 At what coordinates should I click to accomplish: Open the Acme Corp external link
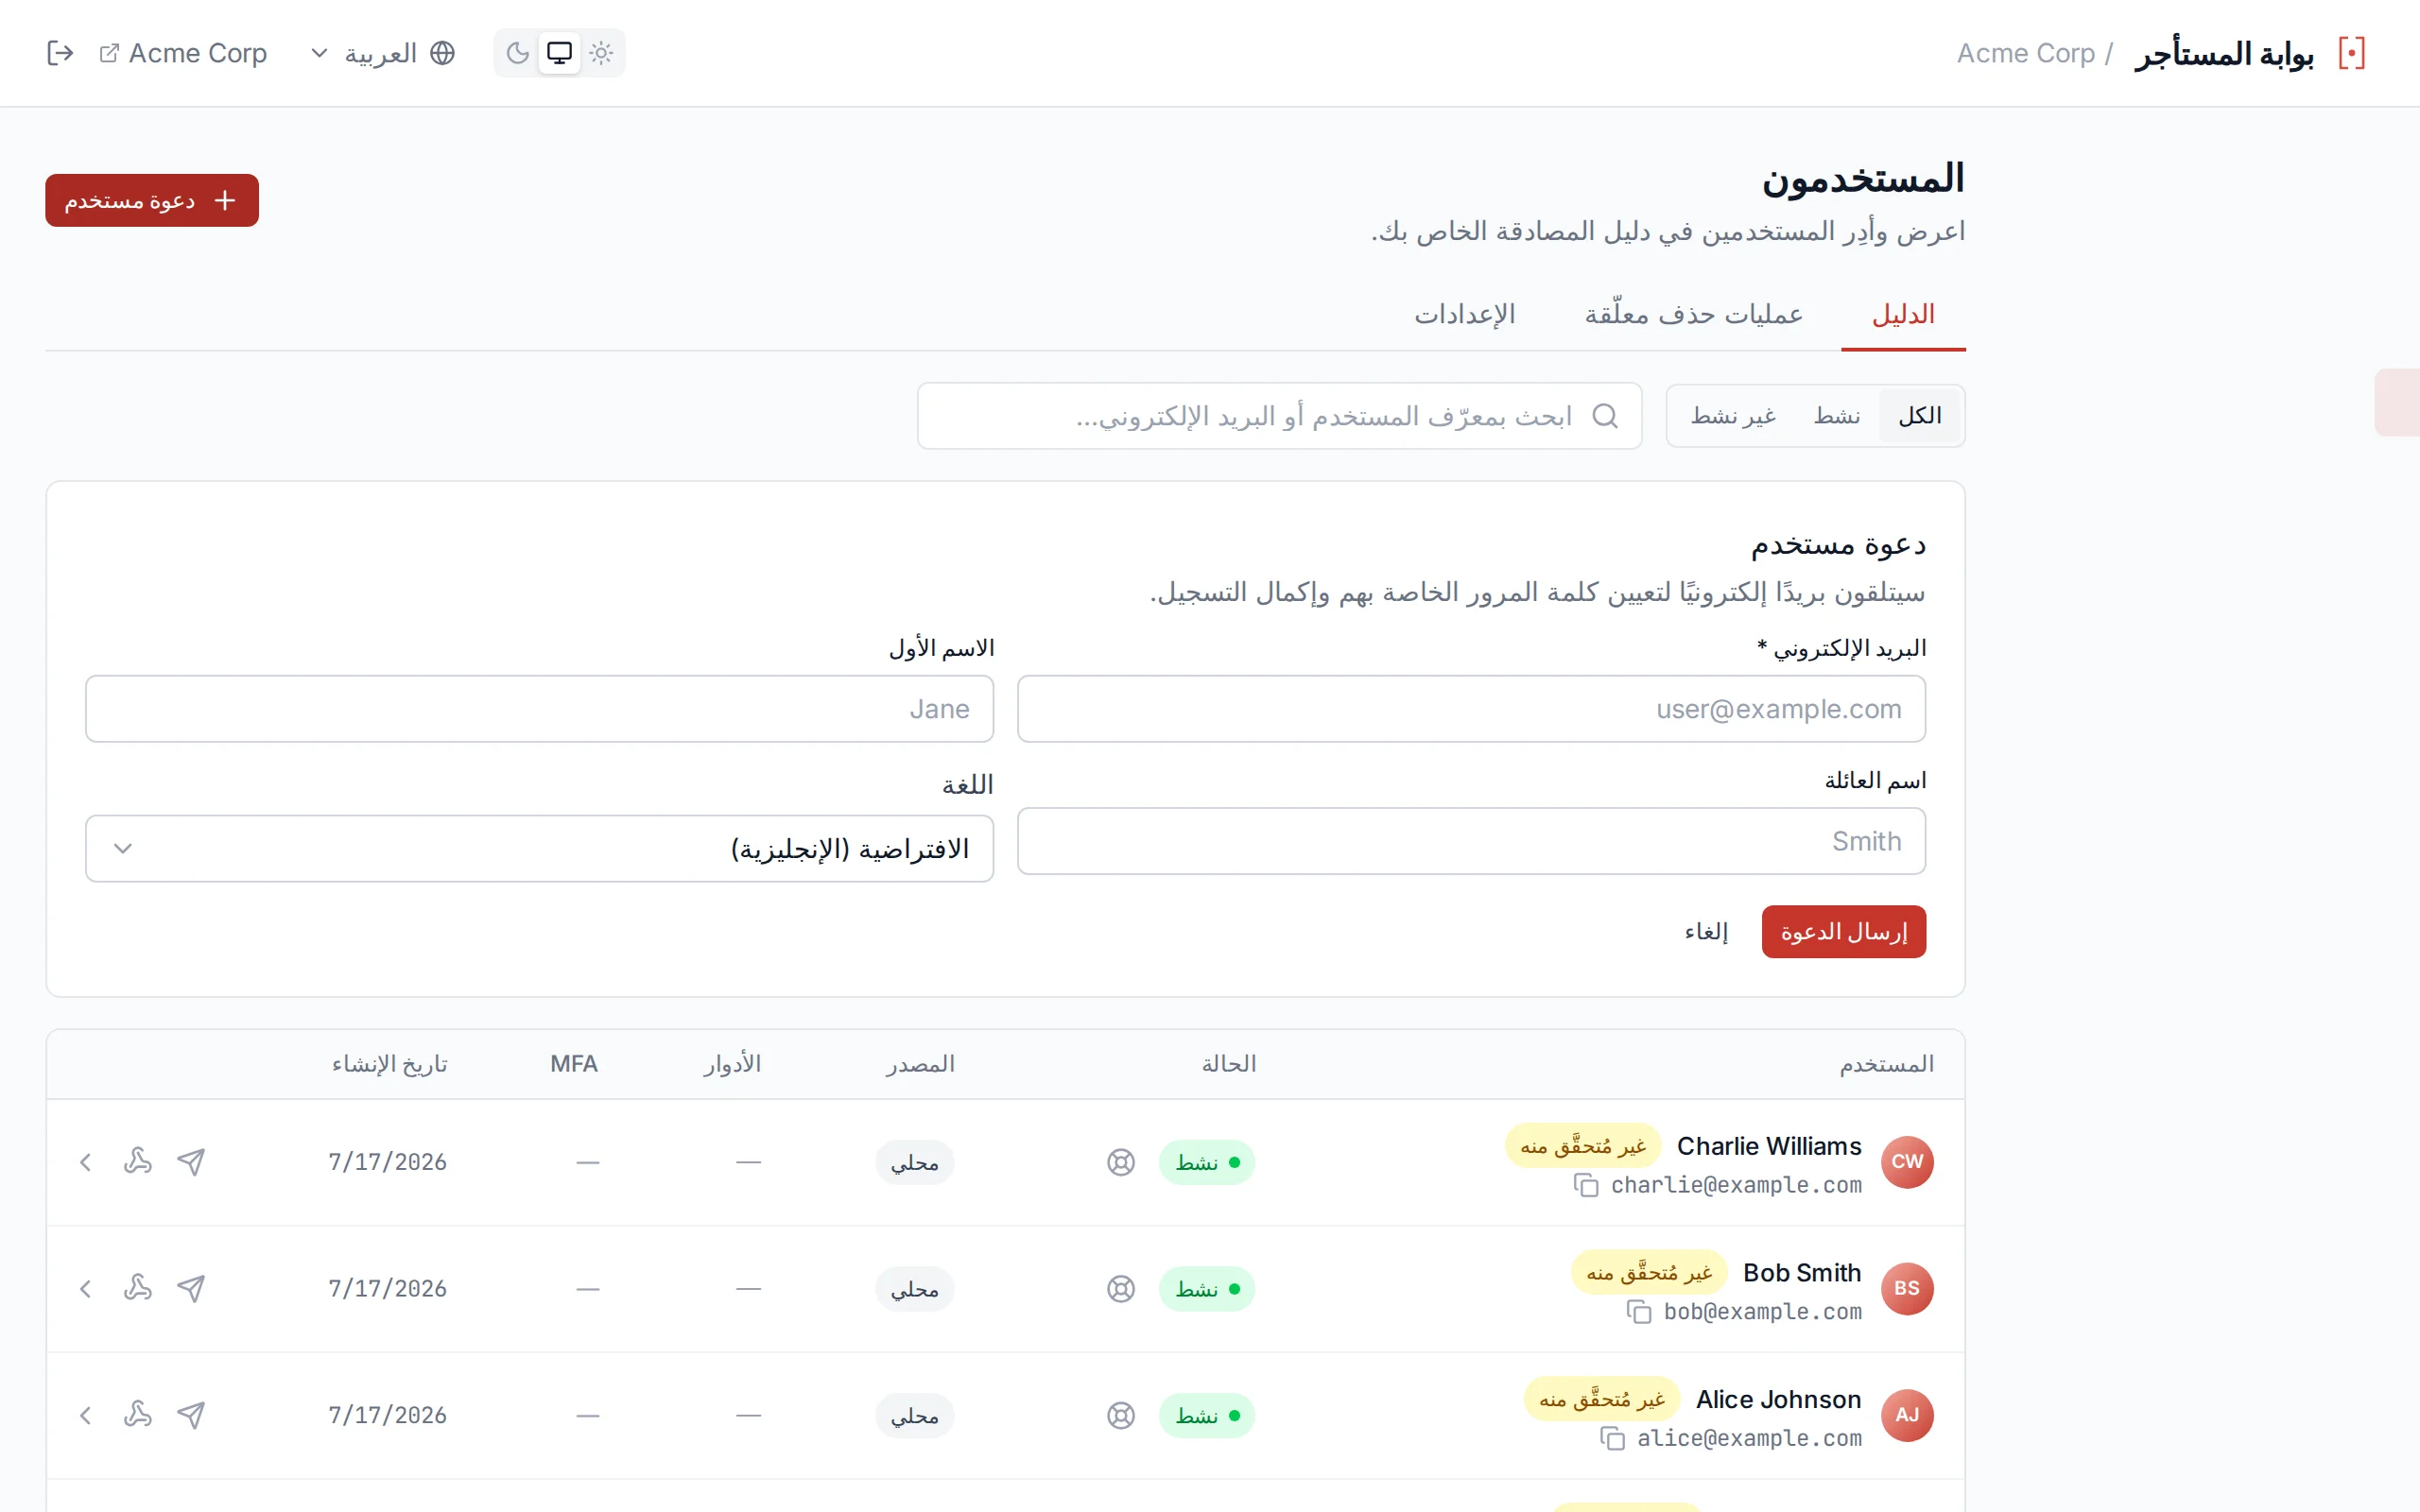click(184, 53)
